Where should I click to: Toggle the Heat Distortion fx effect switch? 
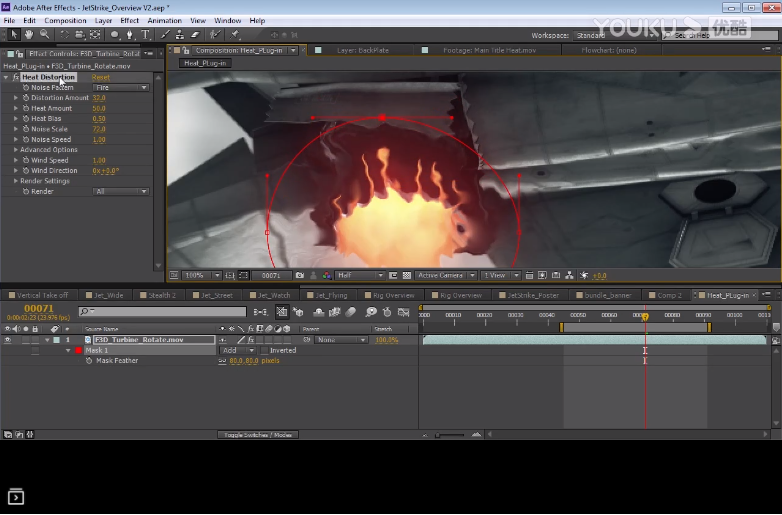pos(15,77)
